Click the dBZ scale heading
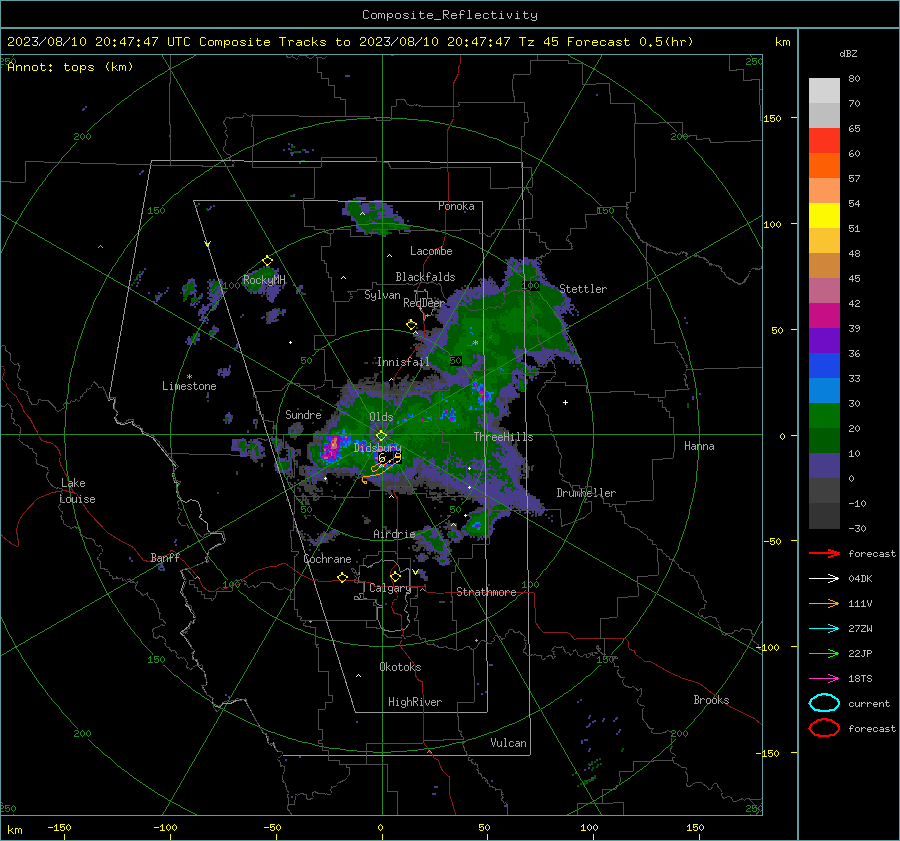This screenshot has height=841, width=900. point(848,53)
